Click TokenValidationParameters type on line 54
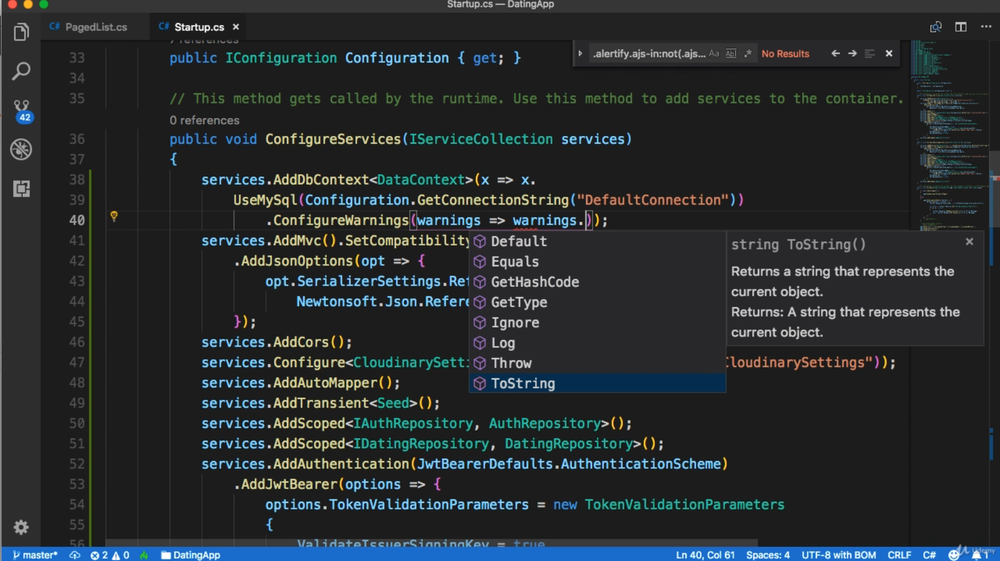 click(x=684, y=505)
